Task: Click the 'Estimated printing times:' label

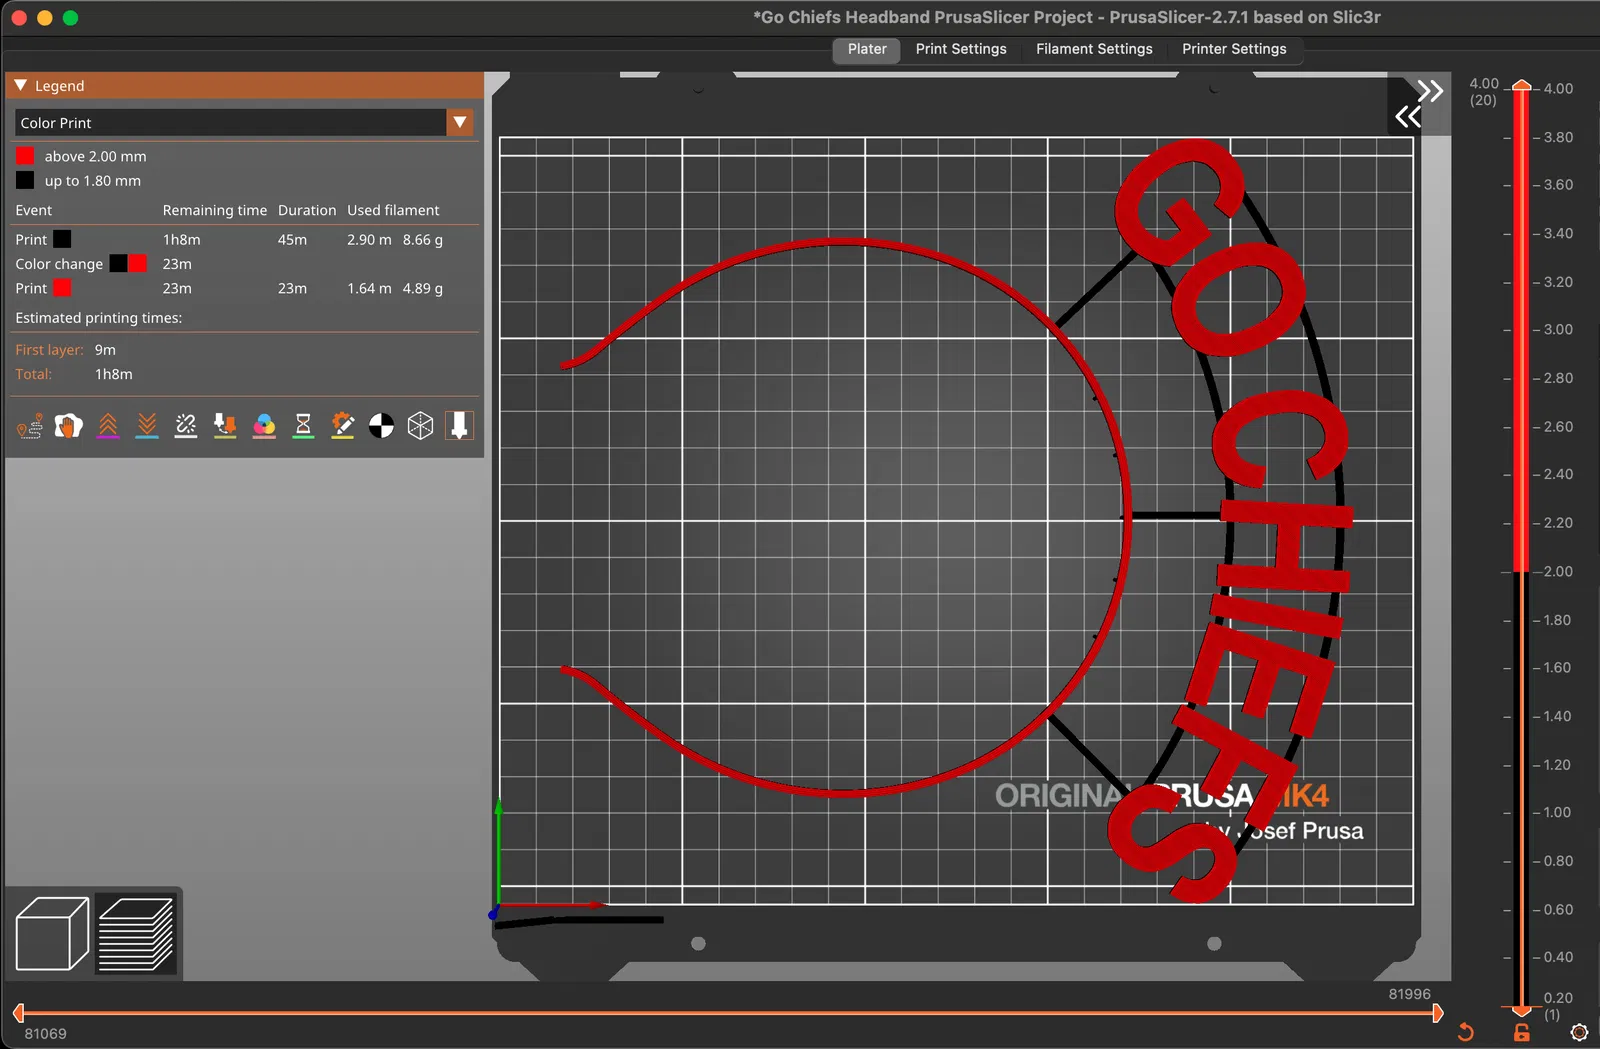Action: [x=98, y=318]
